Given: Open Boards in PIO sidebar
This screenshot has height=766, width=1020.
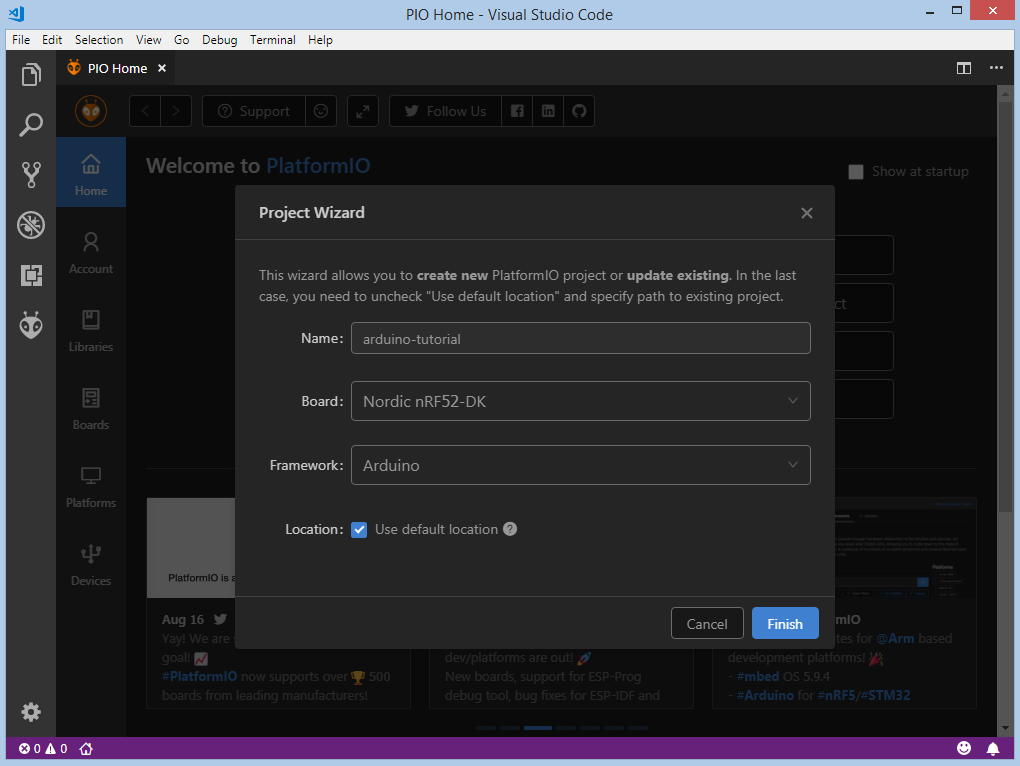Looking at the screenshot, I should click(91, 410).
